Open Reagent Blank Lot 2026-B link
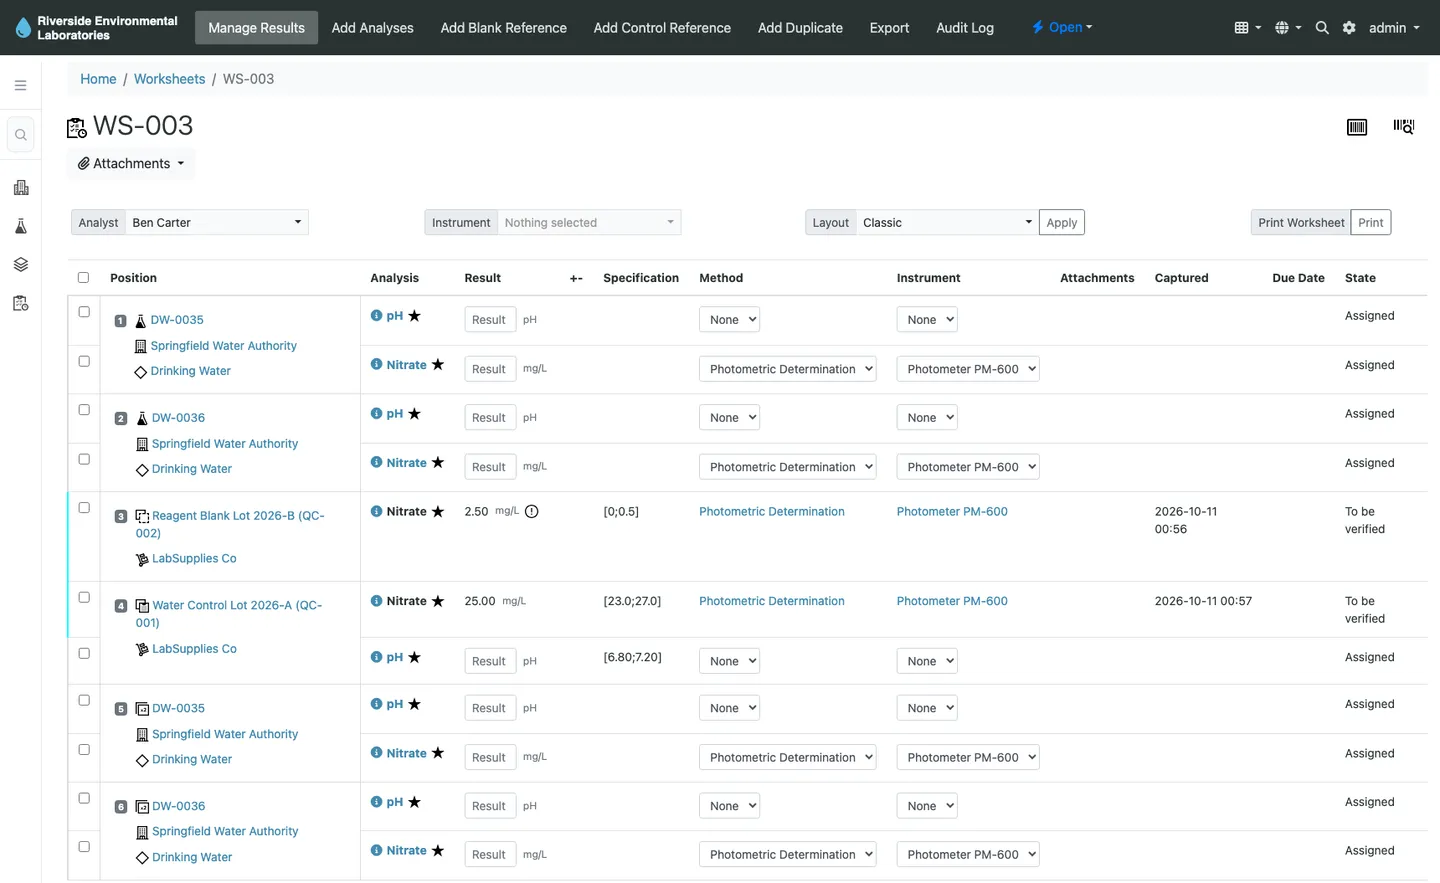This screenshot has width=1440, height=883. point(230,524)
